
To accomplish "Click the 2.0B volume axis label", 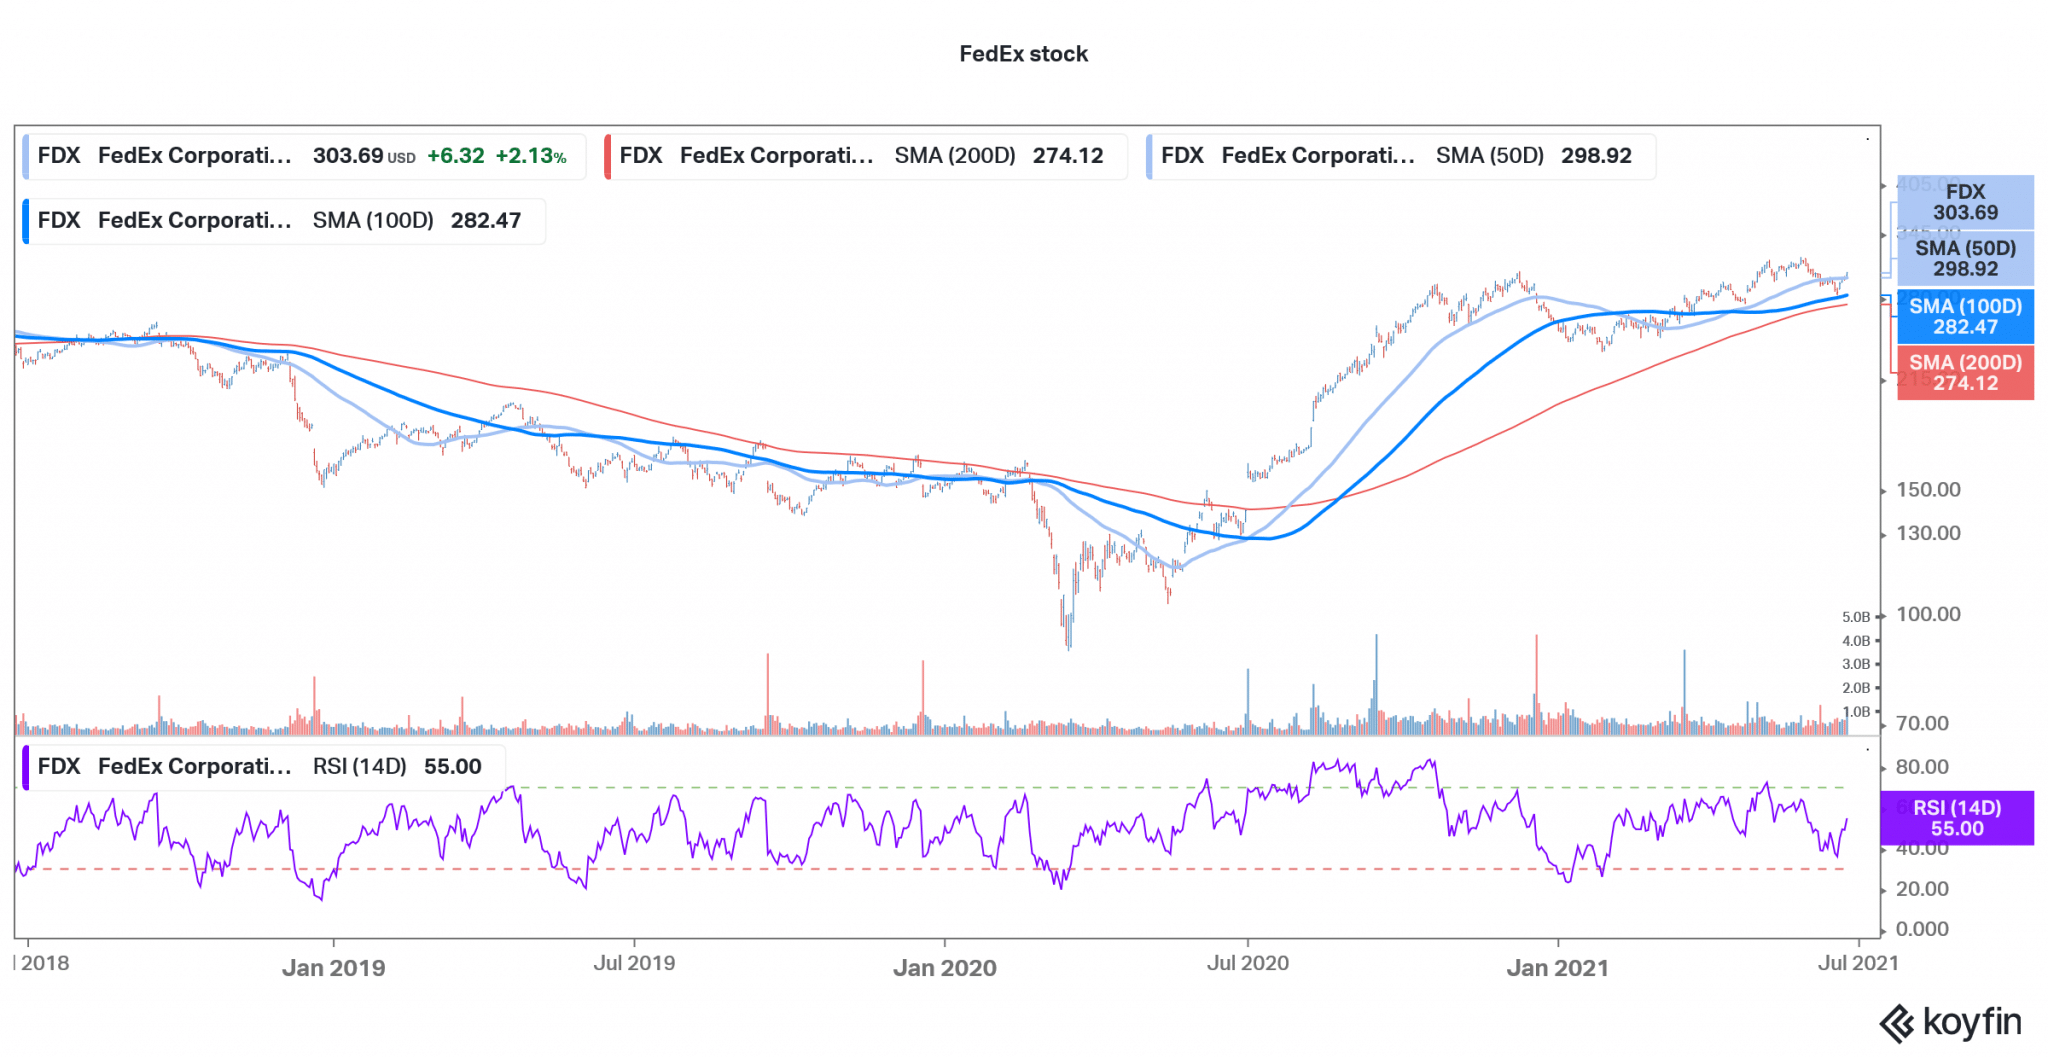I will (1856, 688).
